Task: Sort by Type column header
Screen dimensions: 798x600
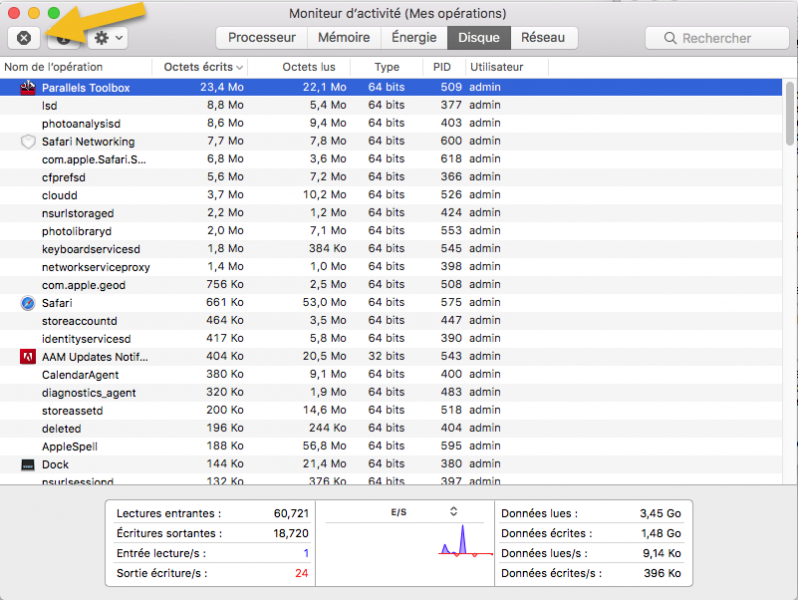Action: [x=387, y=67]
